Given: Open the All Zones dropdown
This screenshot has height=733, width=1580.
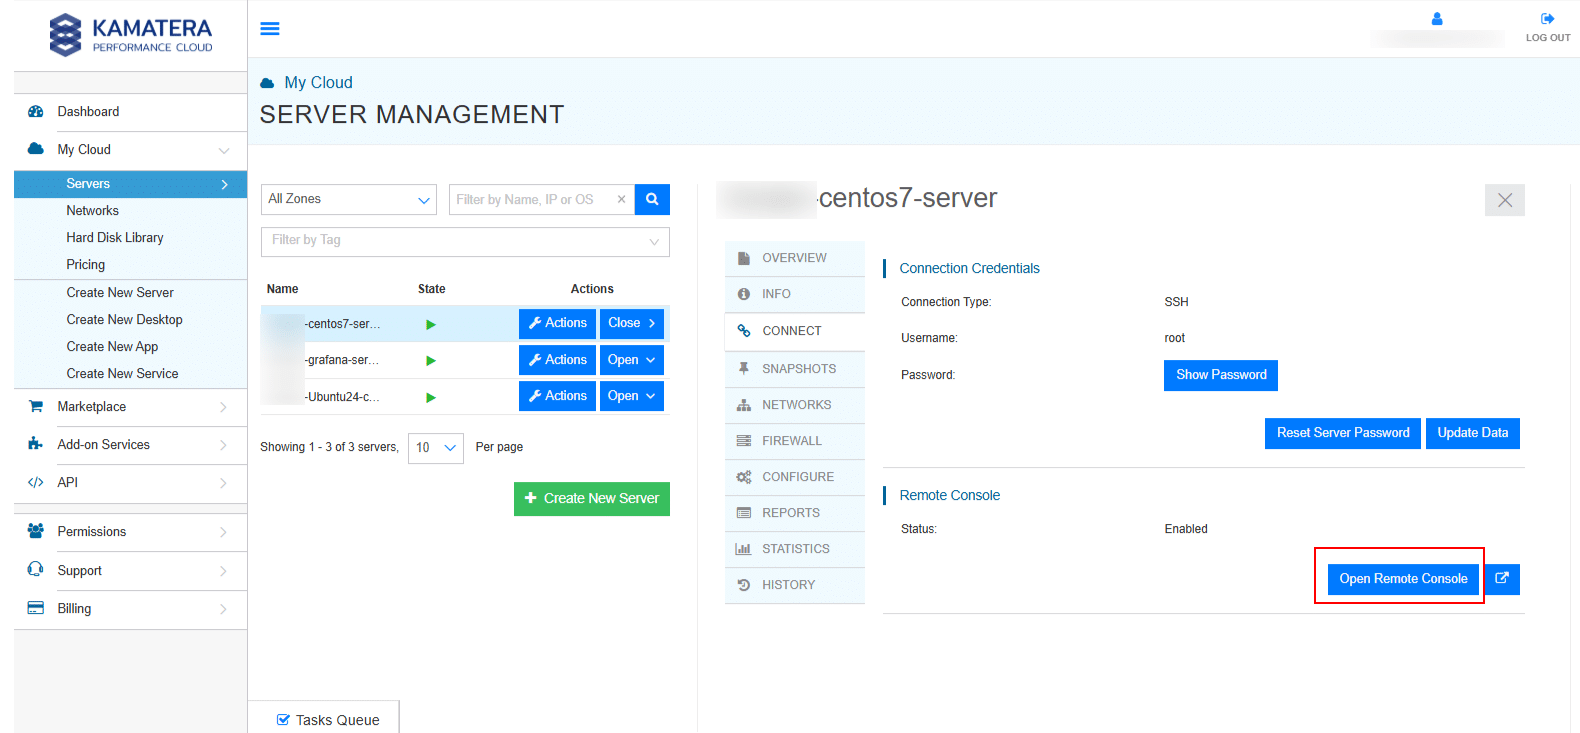Looking at the screenshot, I should [349, 199].
